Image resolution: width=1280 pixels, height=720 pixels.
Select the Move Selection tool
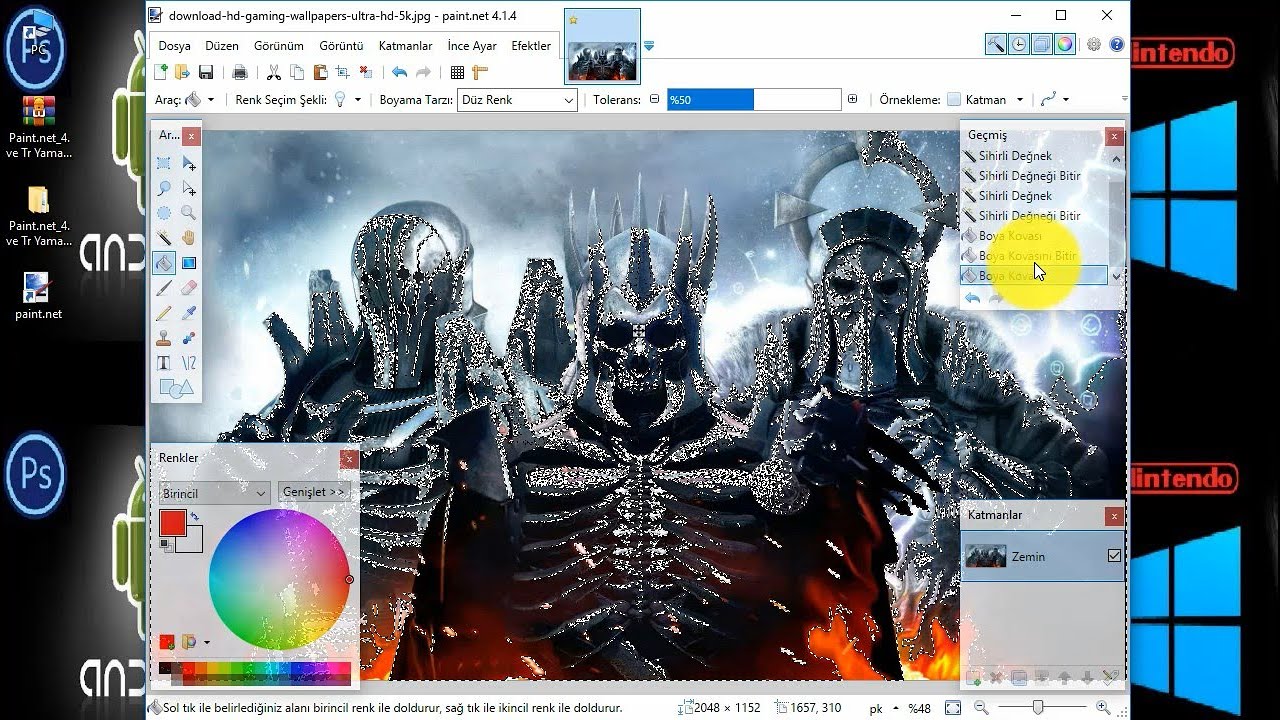[x=189, y=188]
